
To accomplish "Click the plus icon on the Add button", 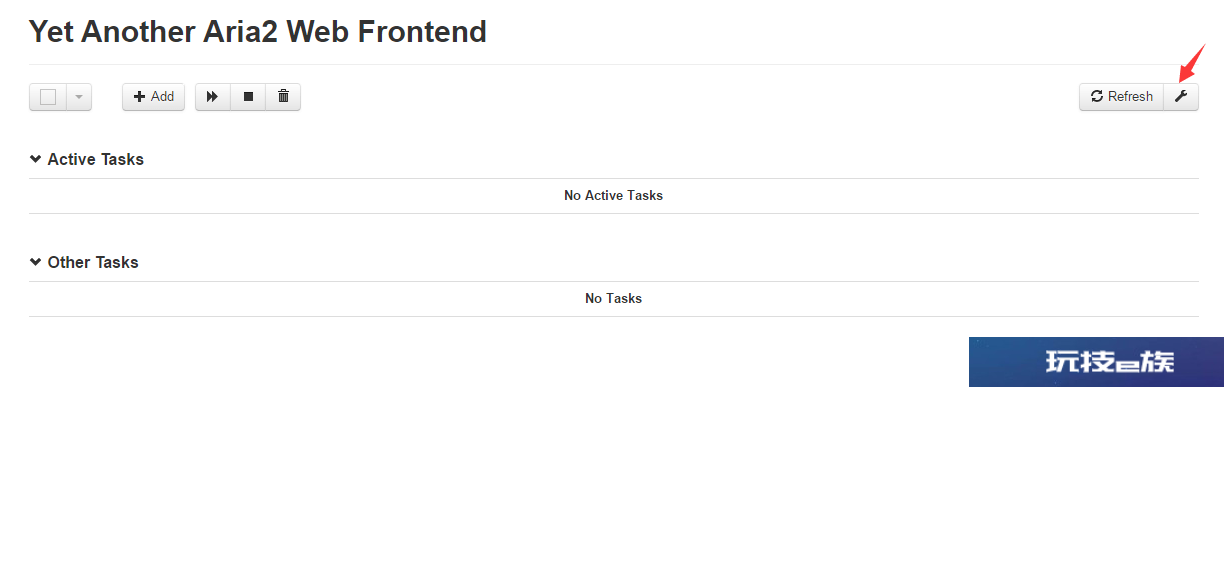I will [139, 96].
